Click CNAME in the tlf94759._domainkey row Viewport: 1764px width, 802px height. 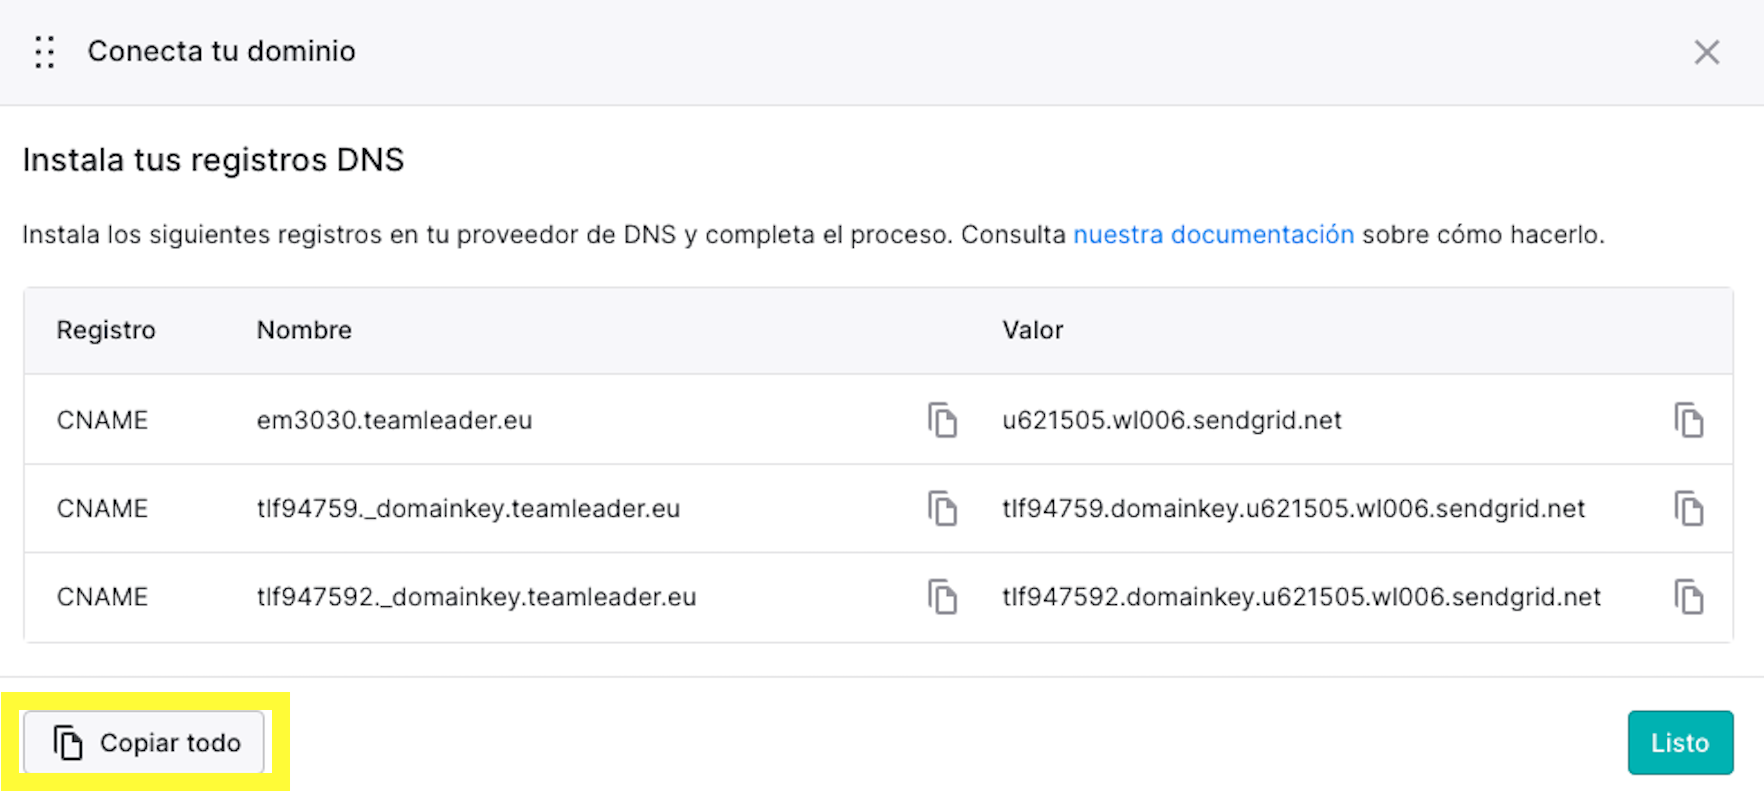pyautogui.click(x=102, y=508)
